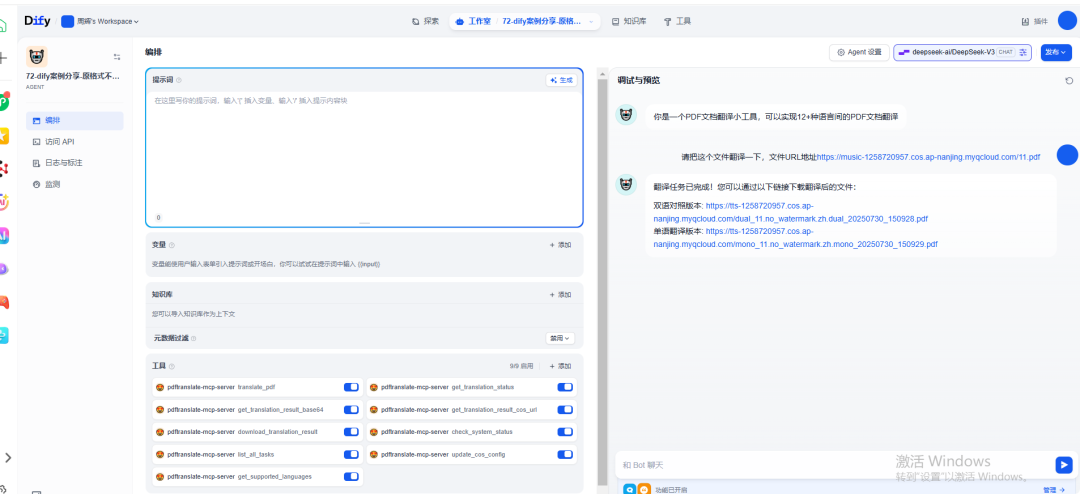Open the 工具 tab in top navigation
The width and height of the screenshot is (1080, 494).
coord(677,21)
